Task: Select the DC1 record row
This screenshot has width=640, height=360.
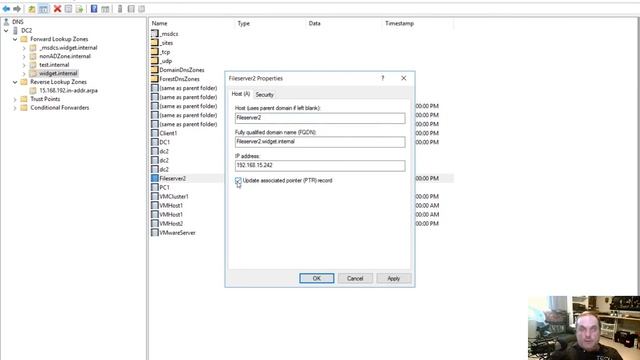Action: tap(164, 142)
